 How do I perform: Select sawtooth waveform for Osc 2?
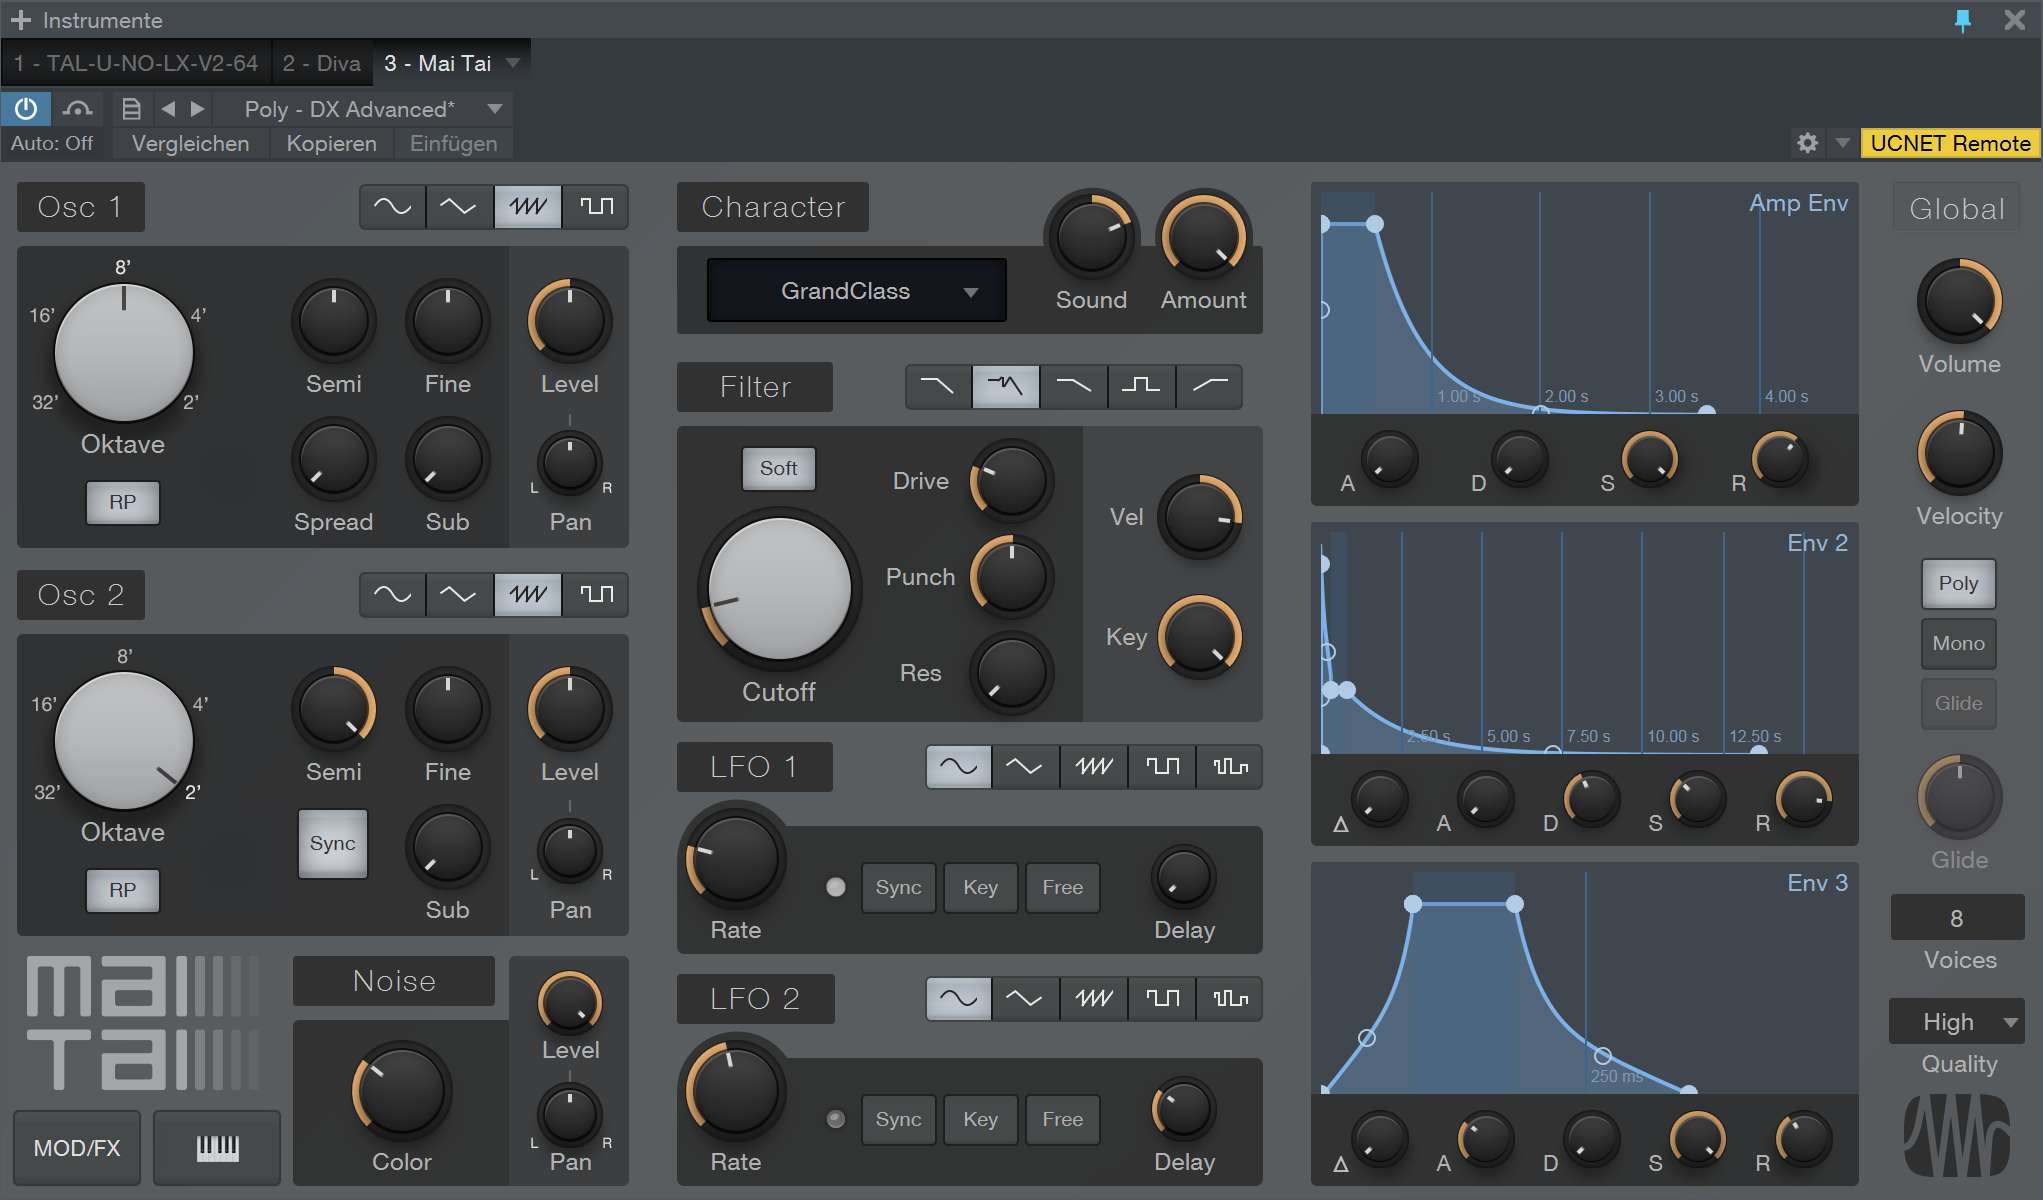528,595
